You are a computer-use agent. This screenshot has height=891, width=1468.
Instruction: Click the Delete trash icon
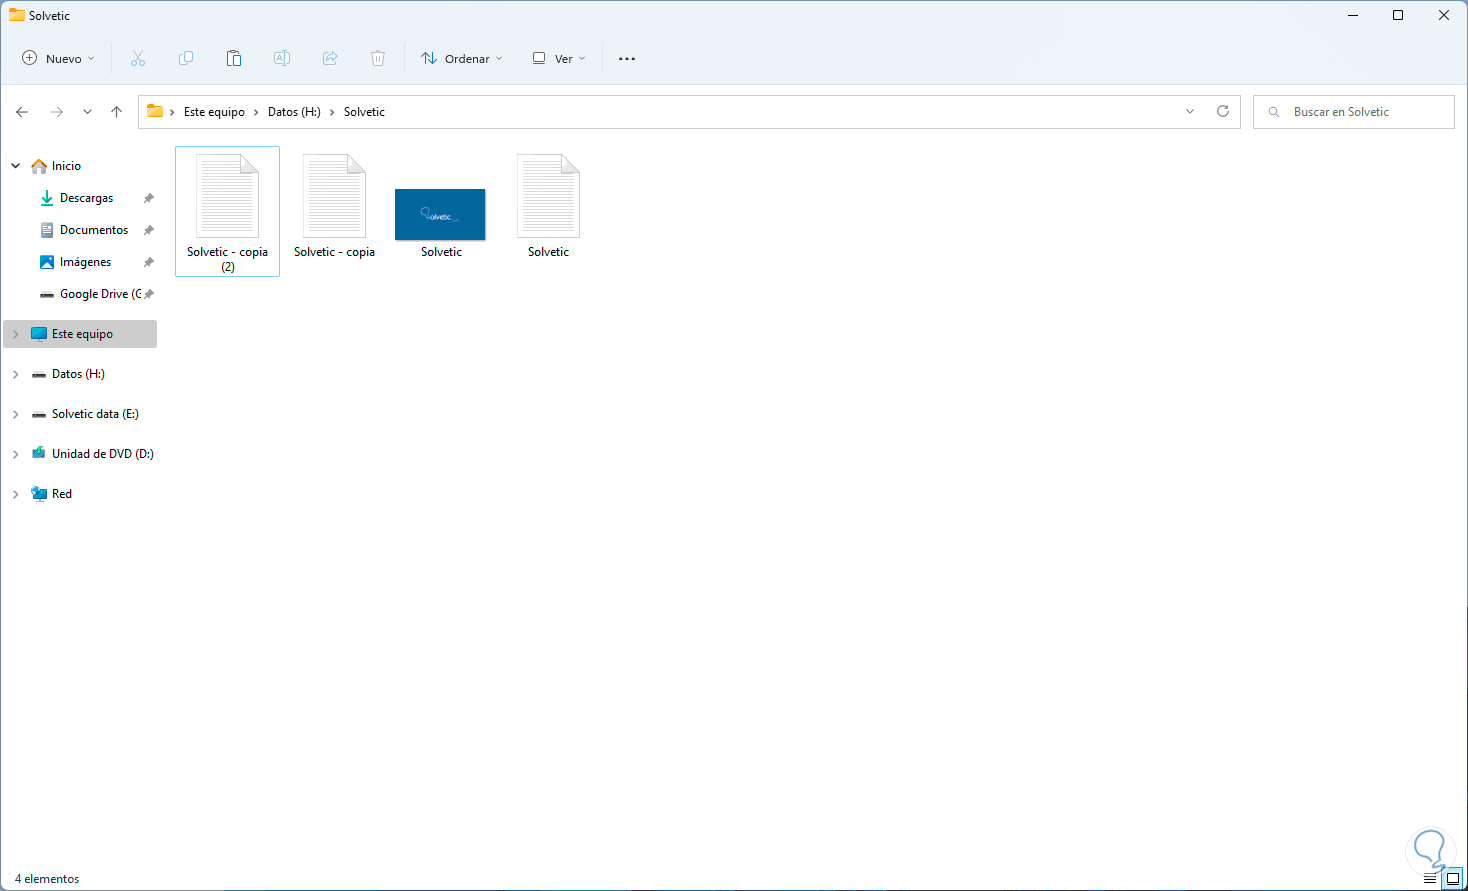pos(378,59)
